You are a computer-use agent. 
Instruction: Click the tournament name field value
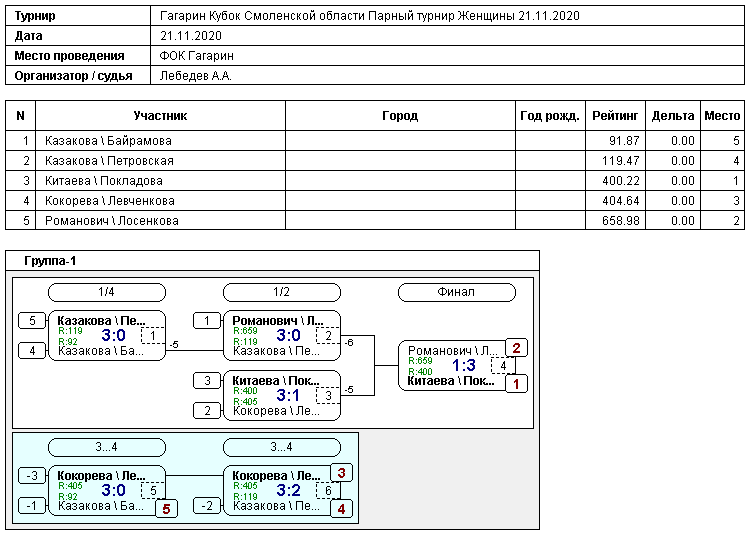370,17
